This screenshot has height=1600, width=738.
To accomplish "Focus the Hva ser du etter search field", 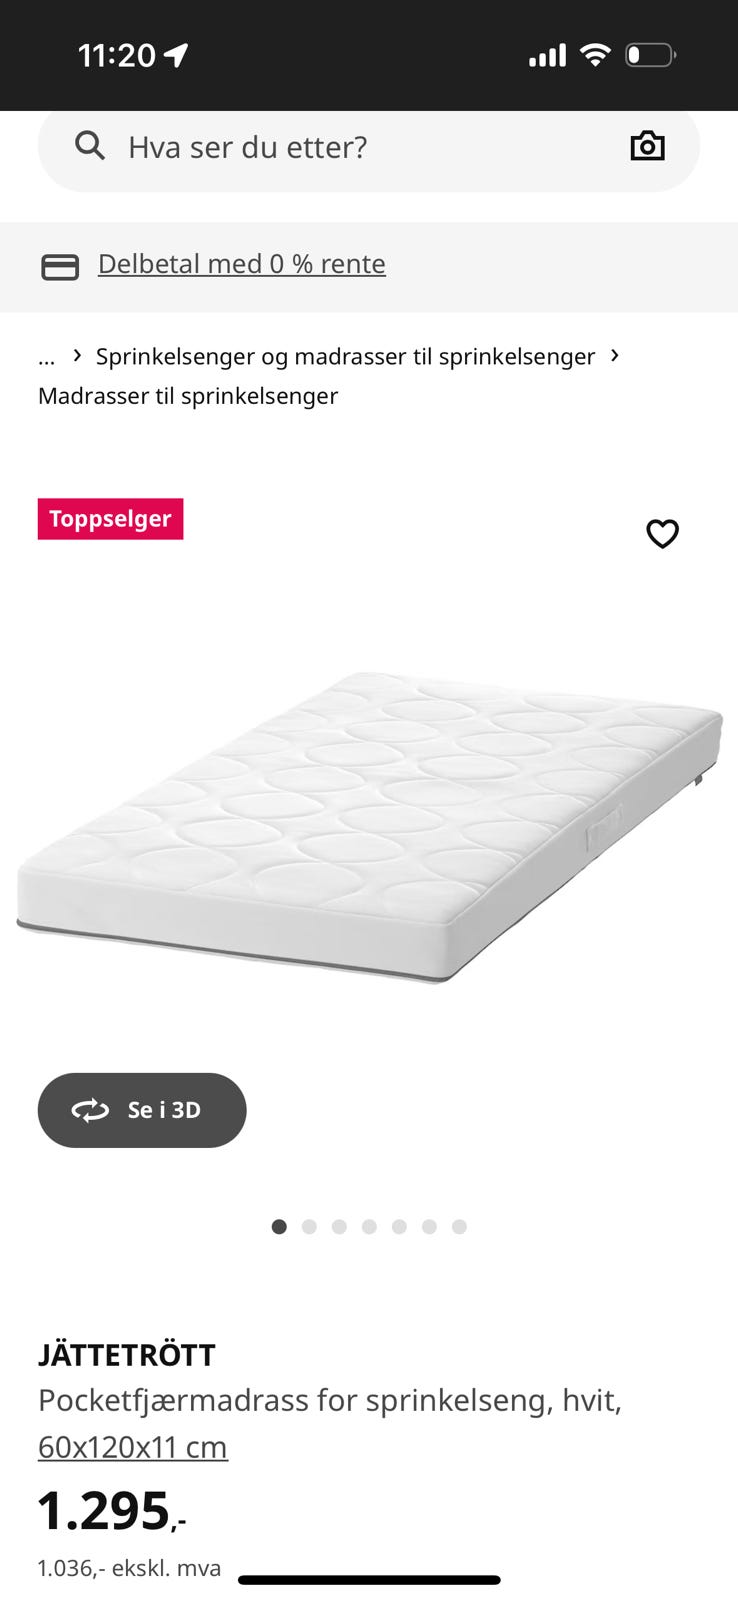I will click(x=369, y=147).
